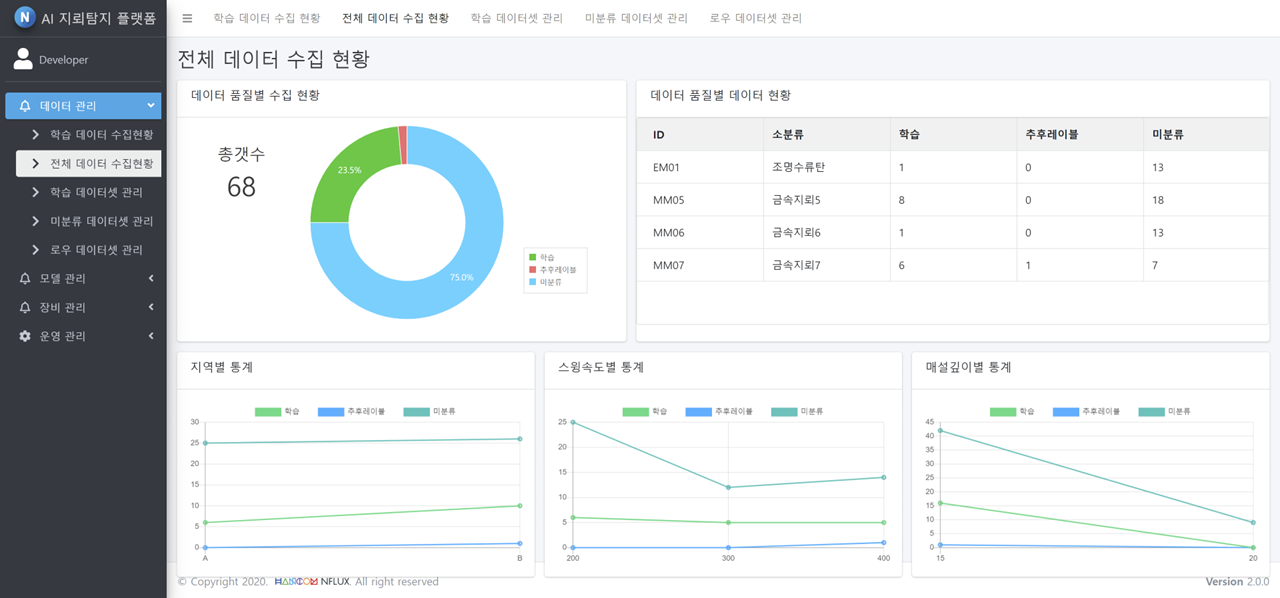
Task: Click 학습 point at B in 지역별 chart
Action: pos(520,506)
